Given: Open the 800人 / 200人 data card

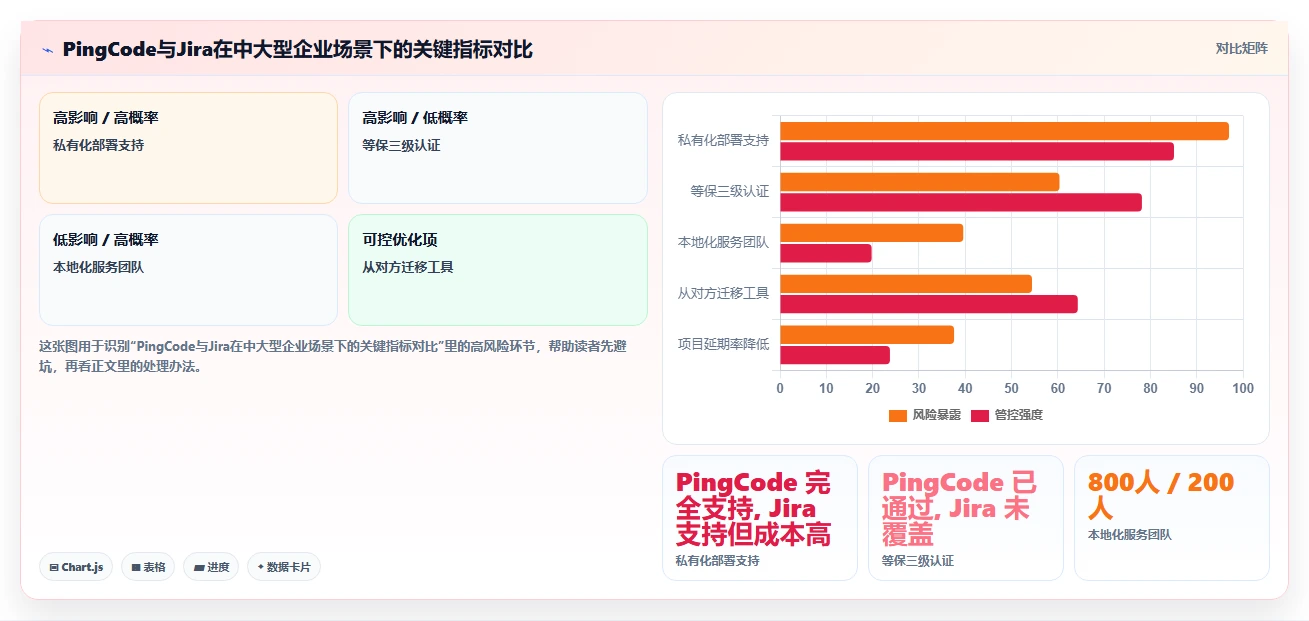Looking at the screenshot, I should point(1172,518).
